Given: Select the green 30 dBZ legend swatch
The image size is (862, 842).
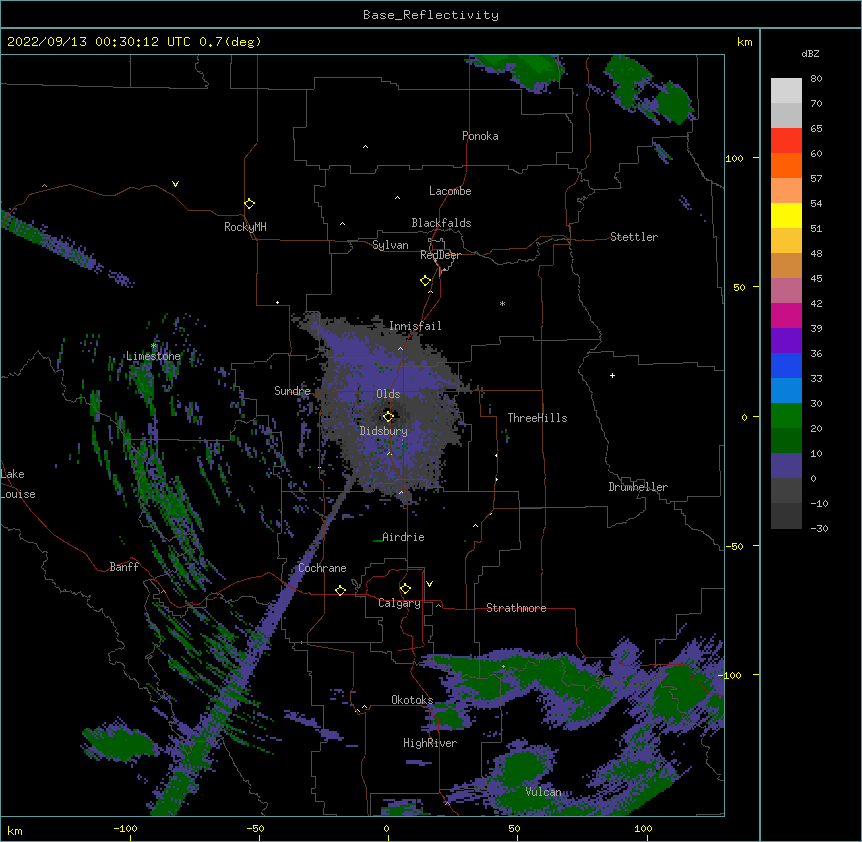Looking at the screenshot, I should coord(786,416).
